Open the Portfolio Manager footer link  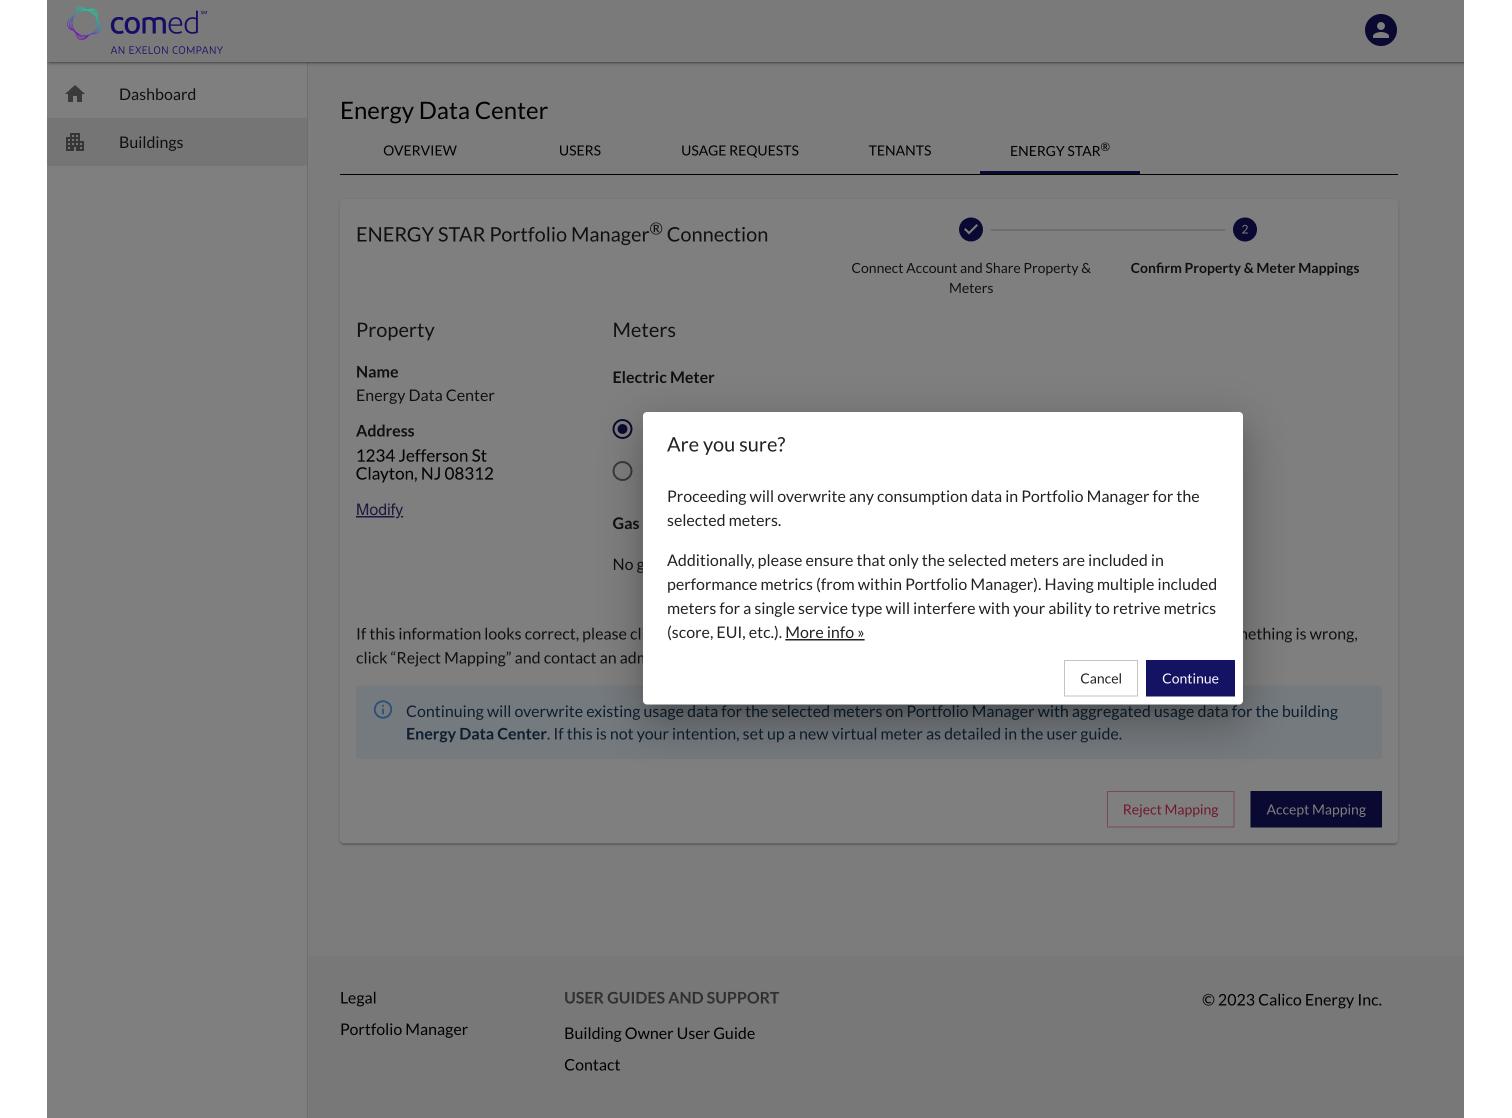[404, 1029]
